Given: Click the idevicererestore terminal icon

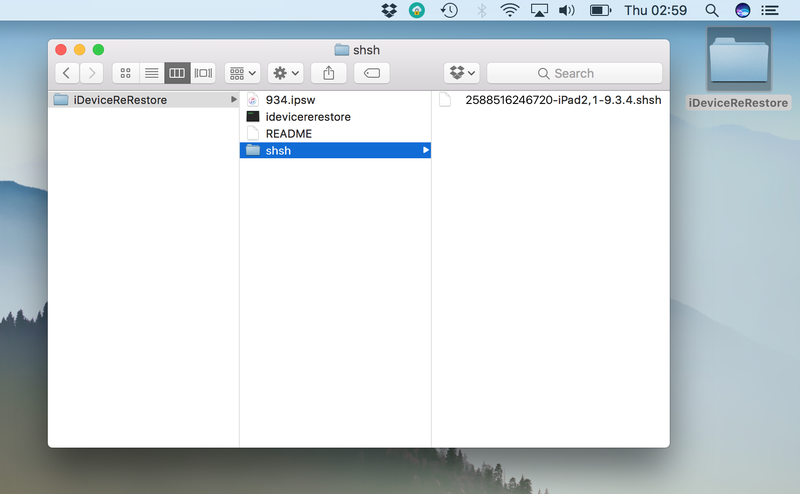Looking at the screenshot, I should coord(253,117).
